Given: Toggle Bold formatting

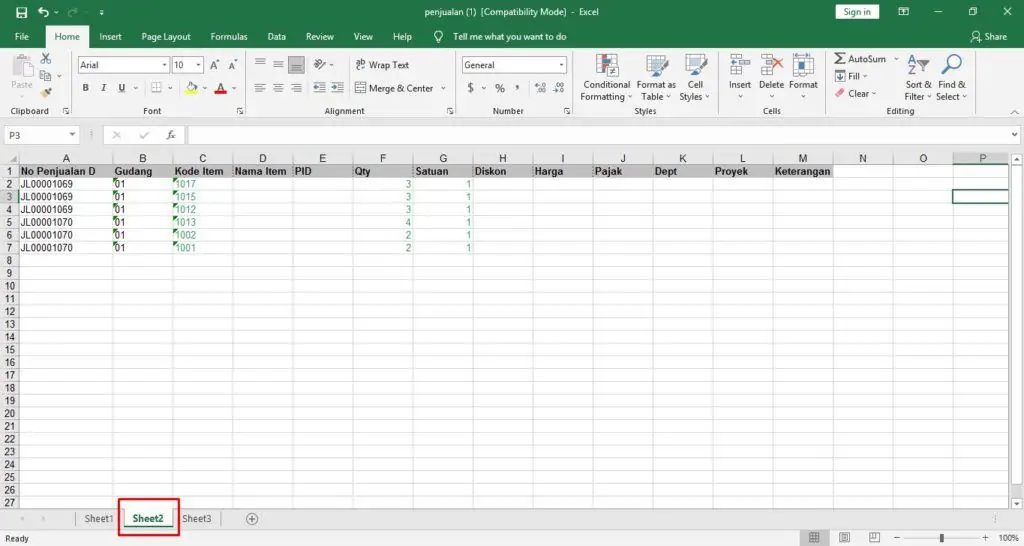Looking at the screenshot, I should click(x=86, y=88).
